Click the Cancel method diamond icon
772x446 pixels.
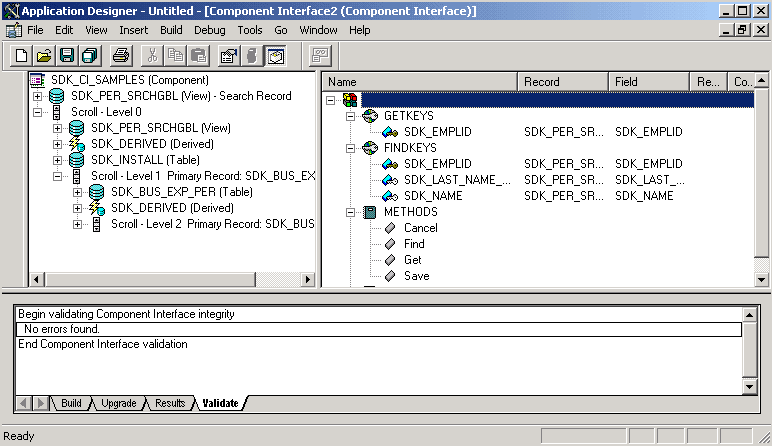coord(390,228)
